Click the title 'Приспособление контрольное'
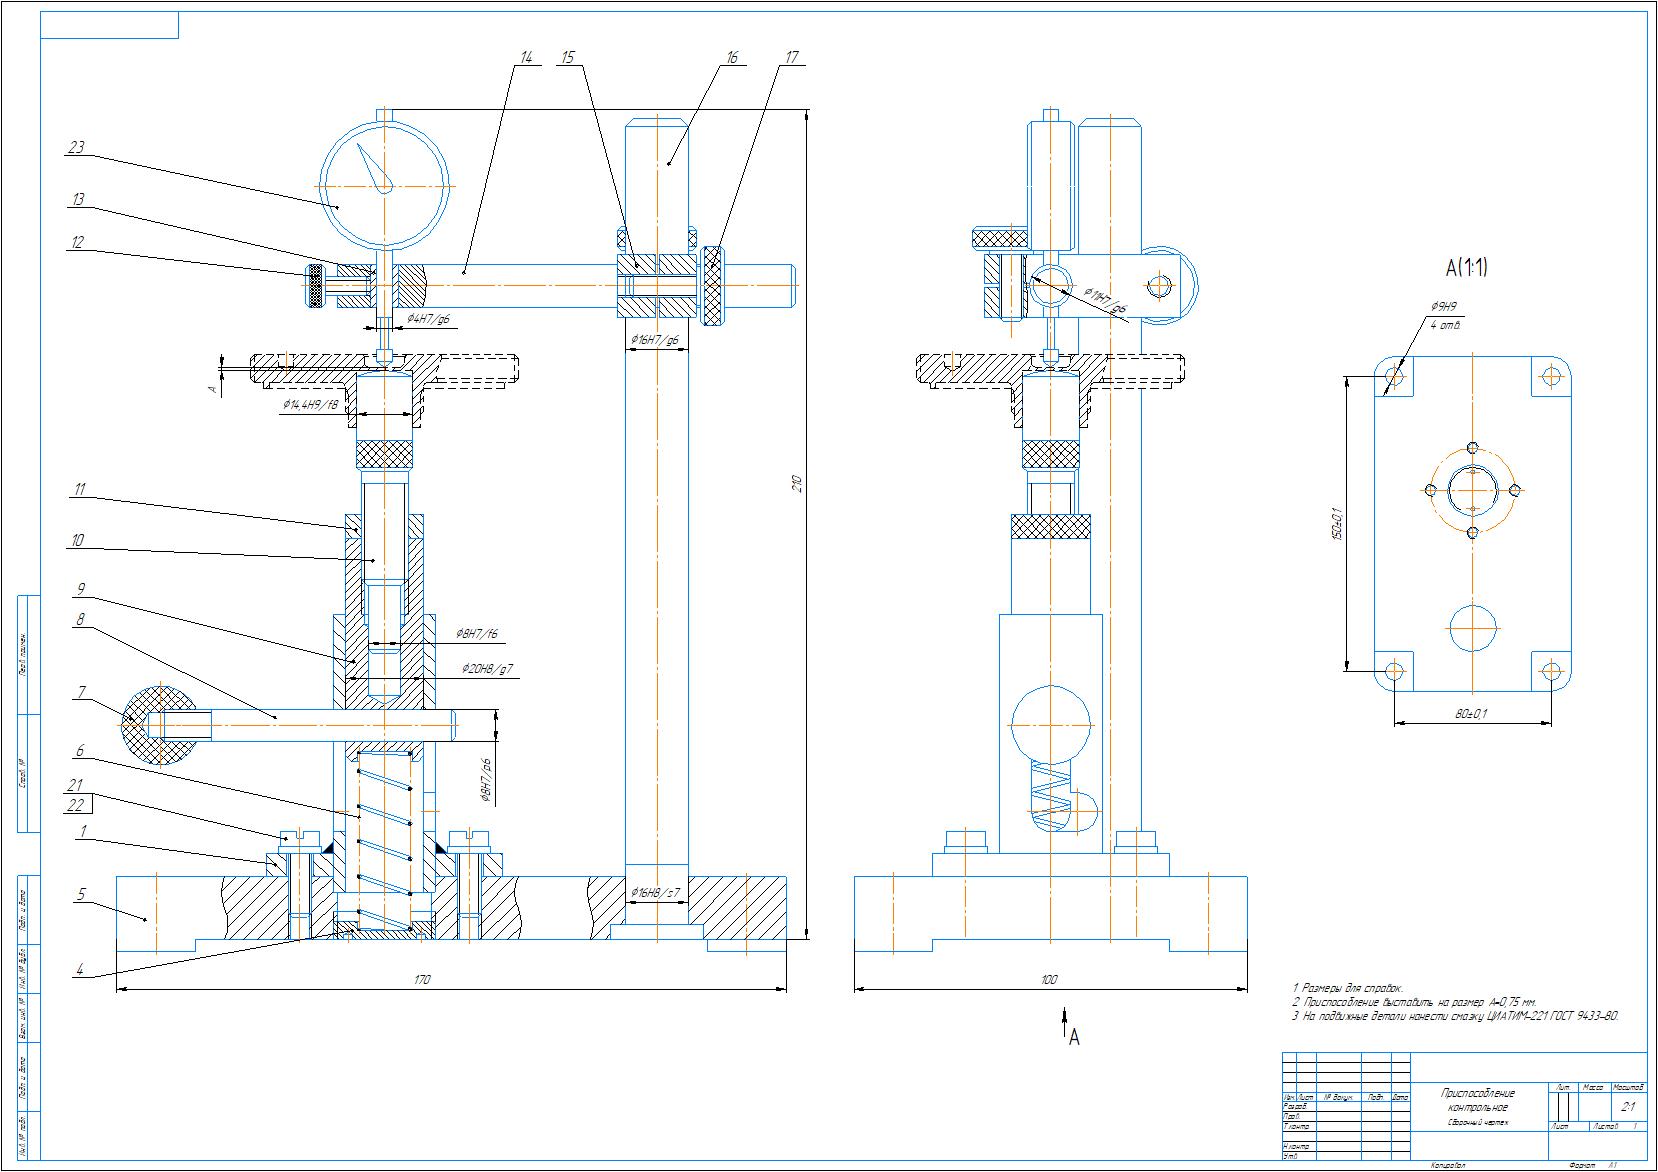The width and height of the screenshot is (1658, 1172). [1477, 1100]
